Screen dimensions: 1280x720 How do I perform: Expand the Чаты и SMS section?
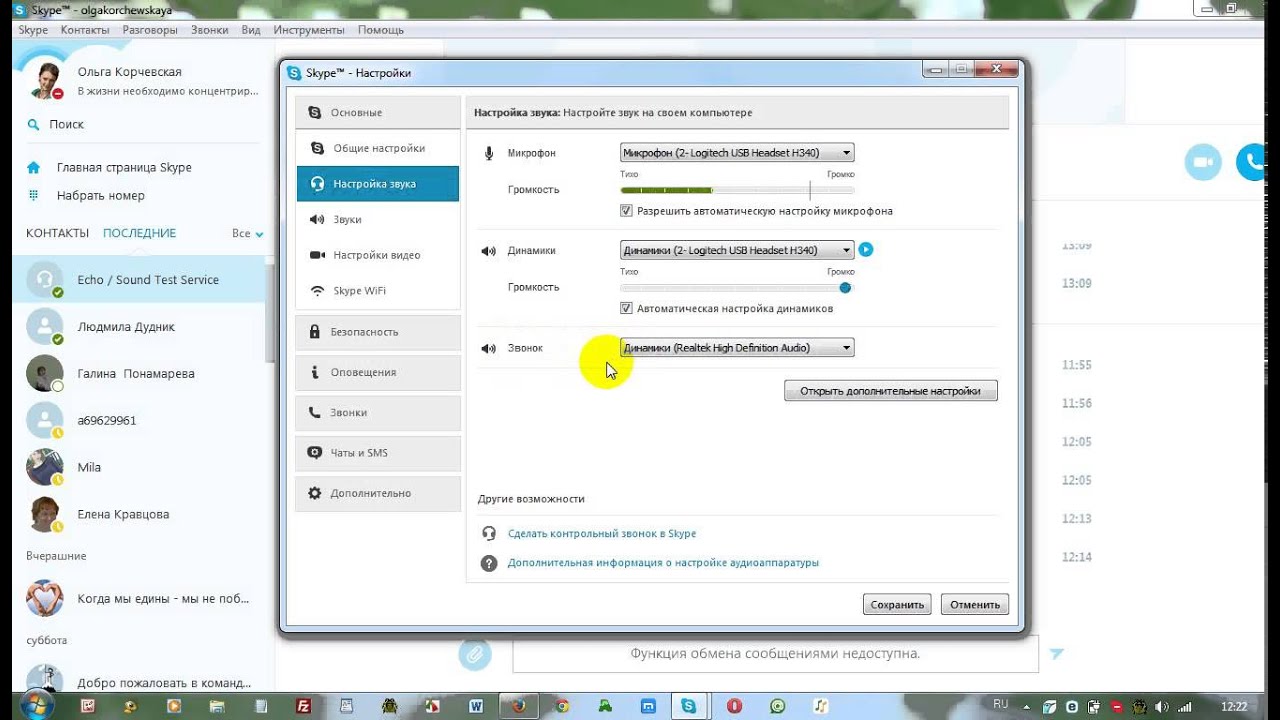tap(378, 453)
